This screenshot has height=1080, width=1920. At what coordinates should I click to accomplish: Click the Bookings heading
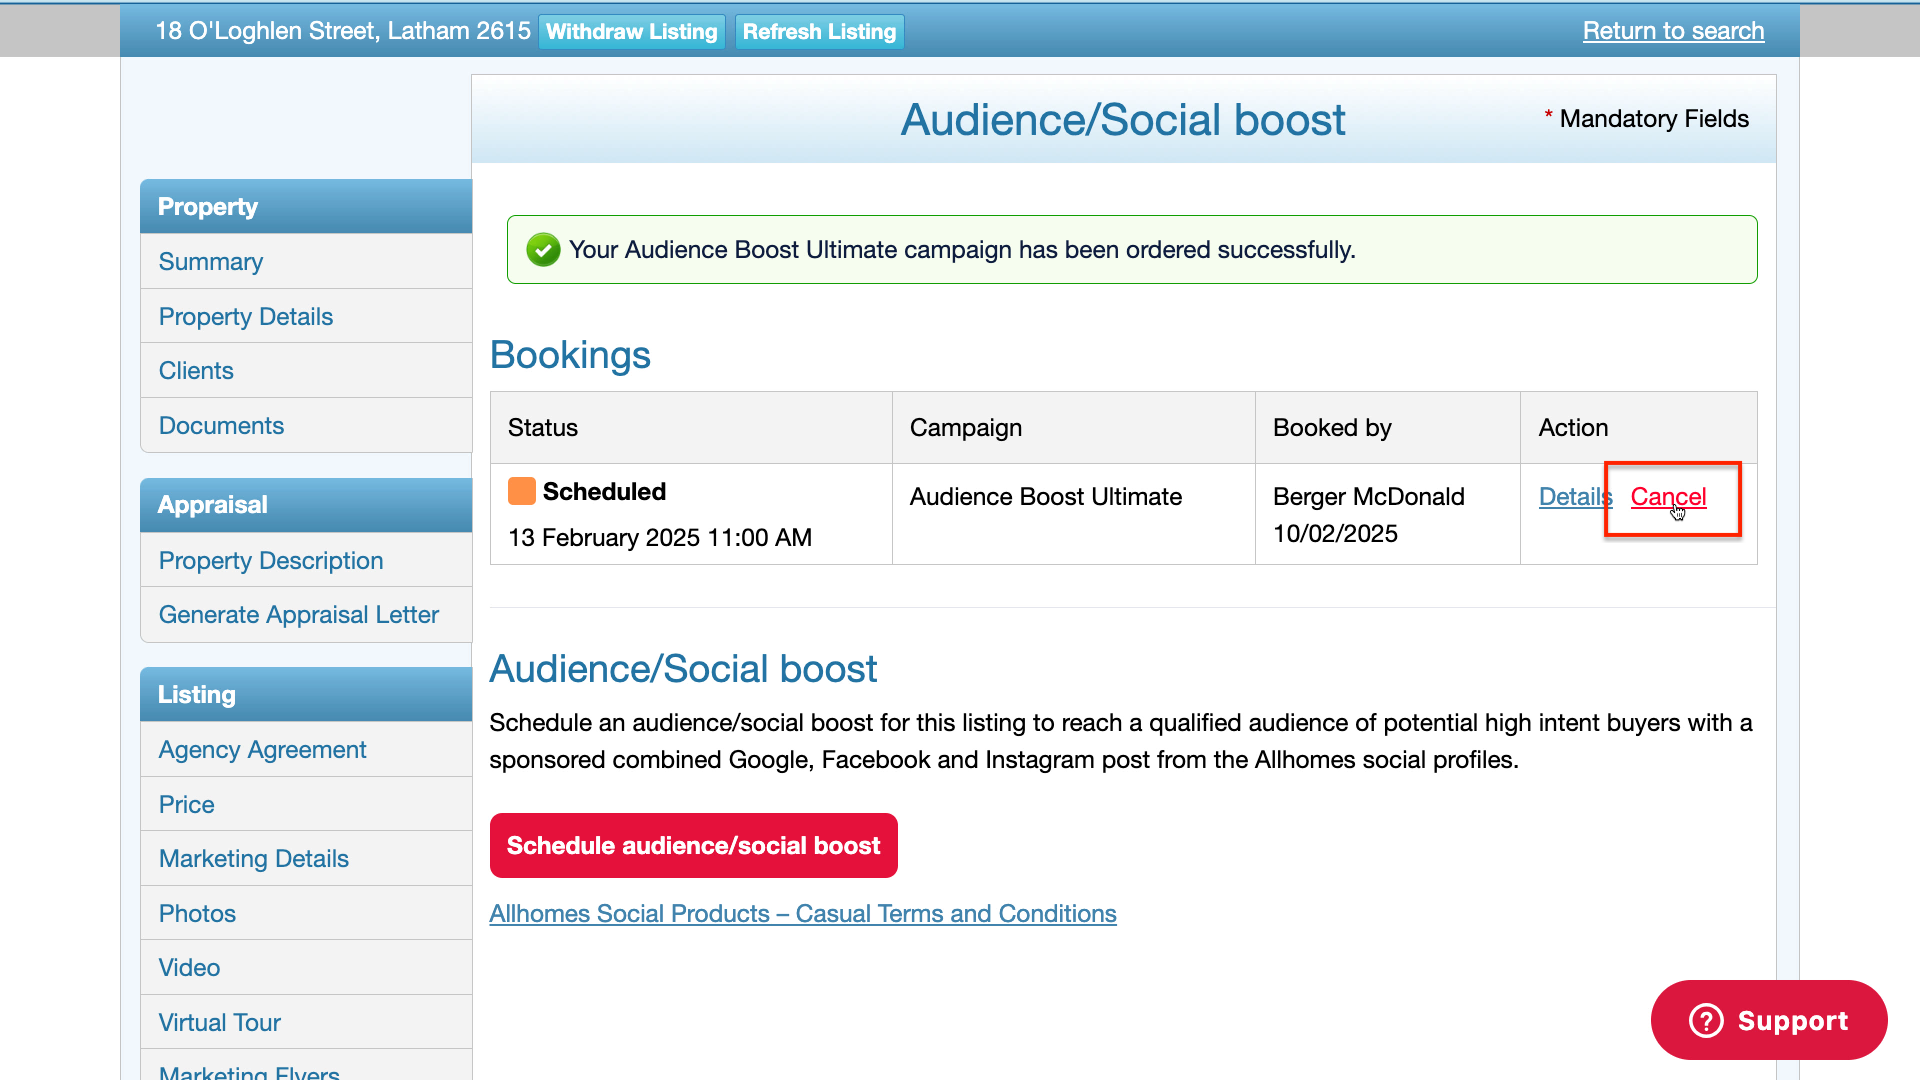[x=570, y=355]
